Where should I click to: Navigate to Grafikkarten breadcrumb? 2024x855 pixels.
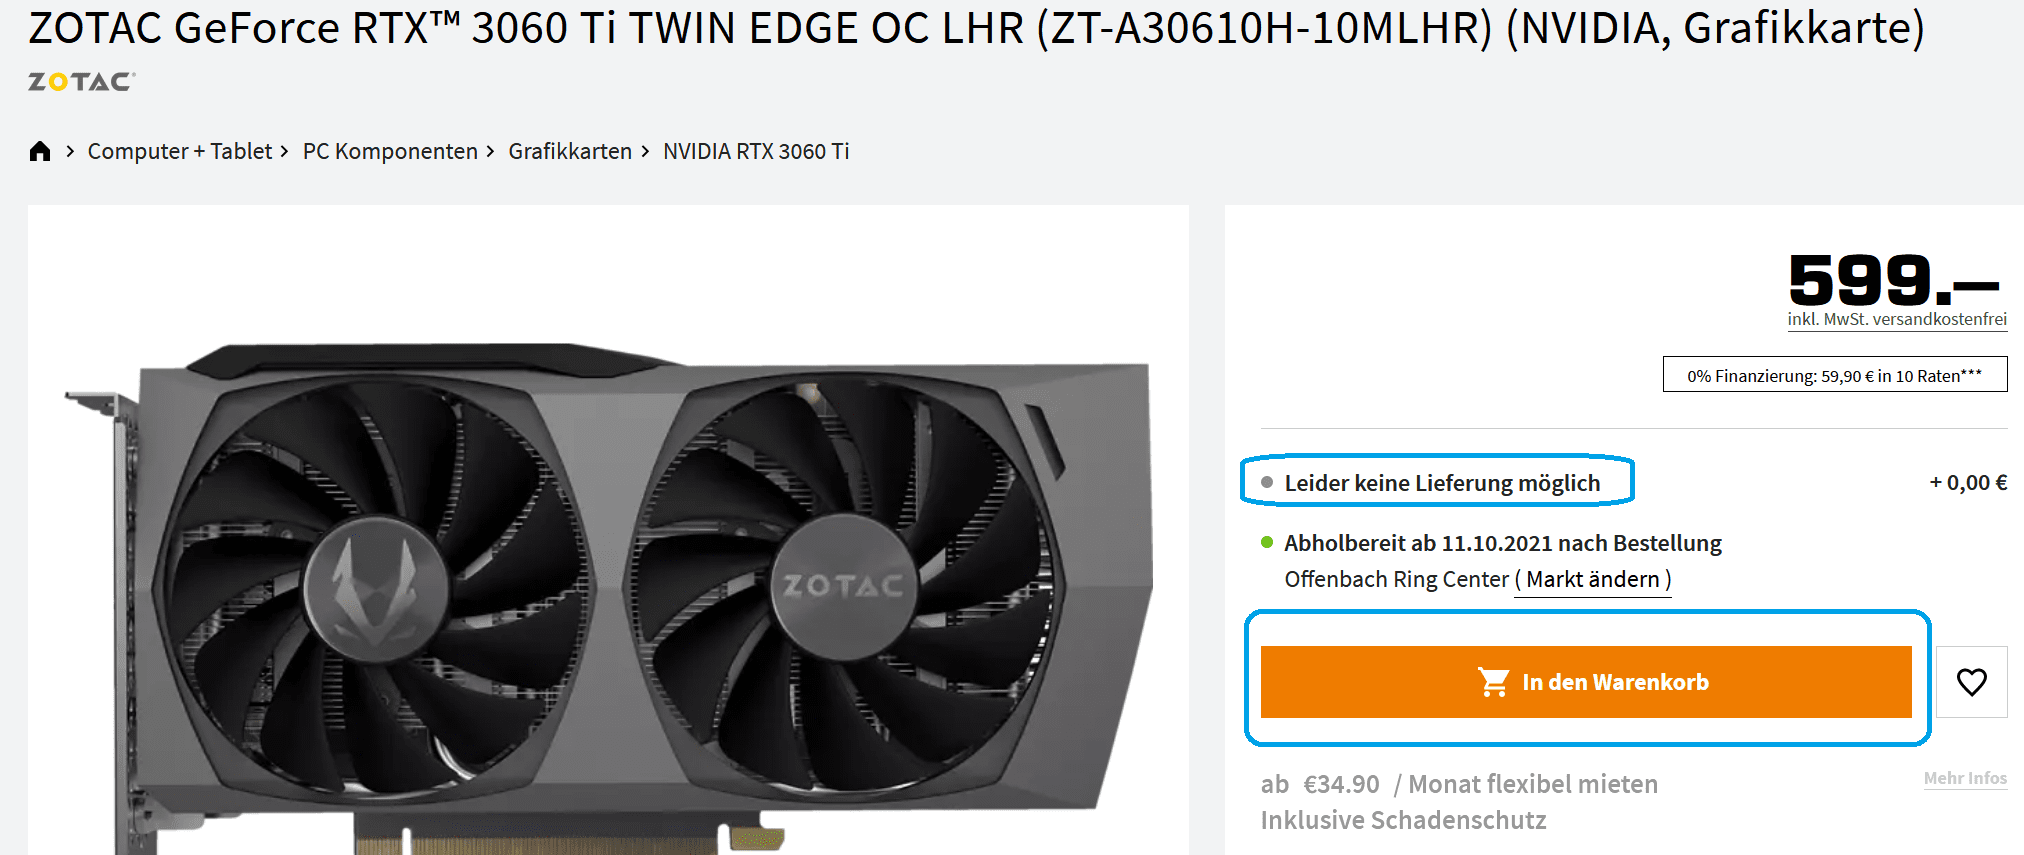(570, 151)
